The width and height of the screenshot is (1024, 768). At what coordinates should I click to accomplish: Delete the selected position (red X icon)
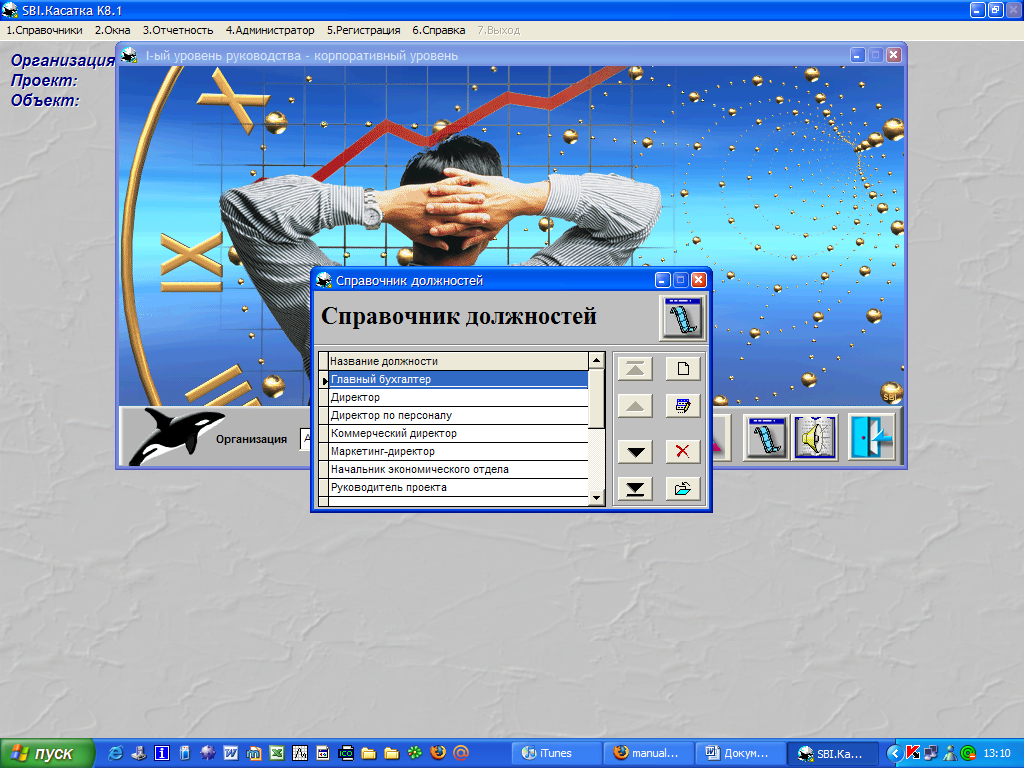(682, 451)
